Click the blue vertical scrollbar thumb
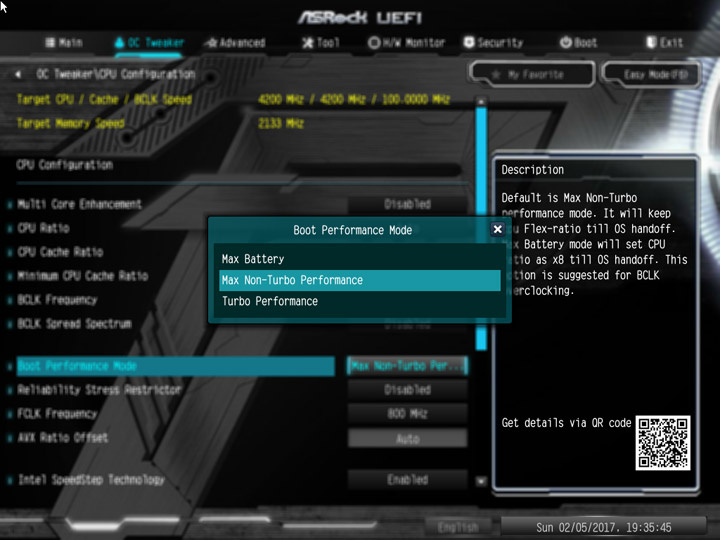 pyautogui.click(x=481, y=229)
